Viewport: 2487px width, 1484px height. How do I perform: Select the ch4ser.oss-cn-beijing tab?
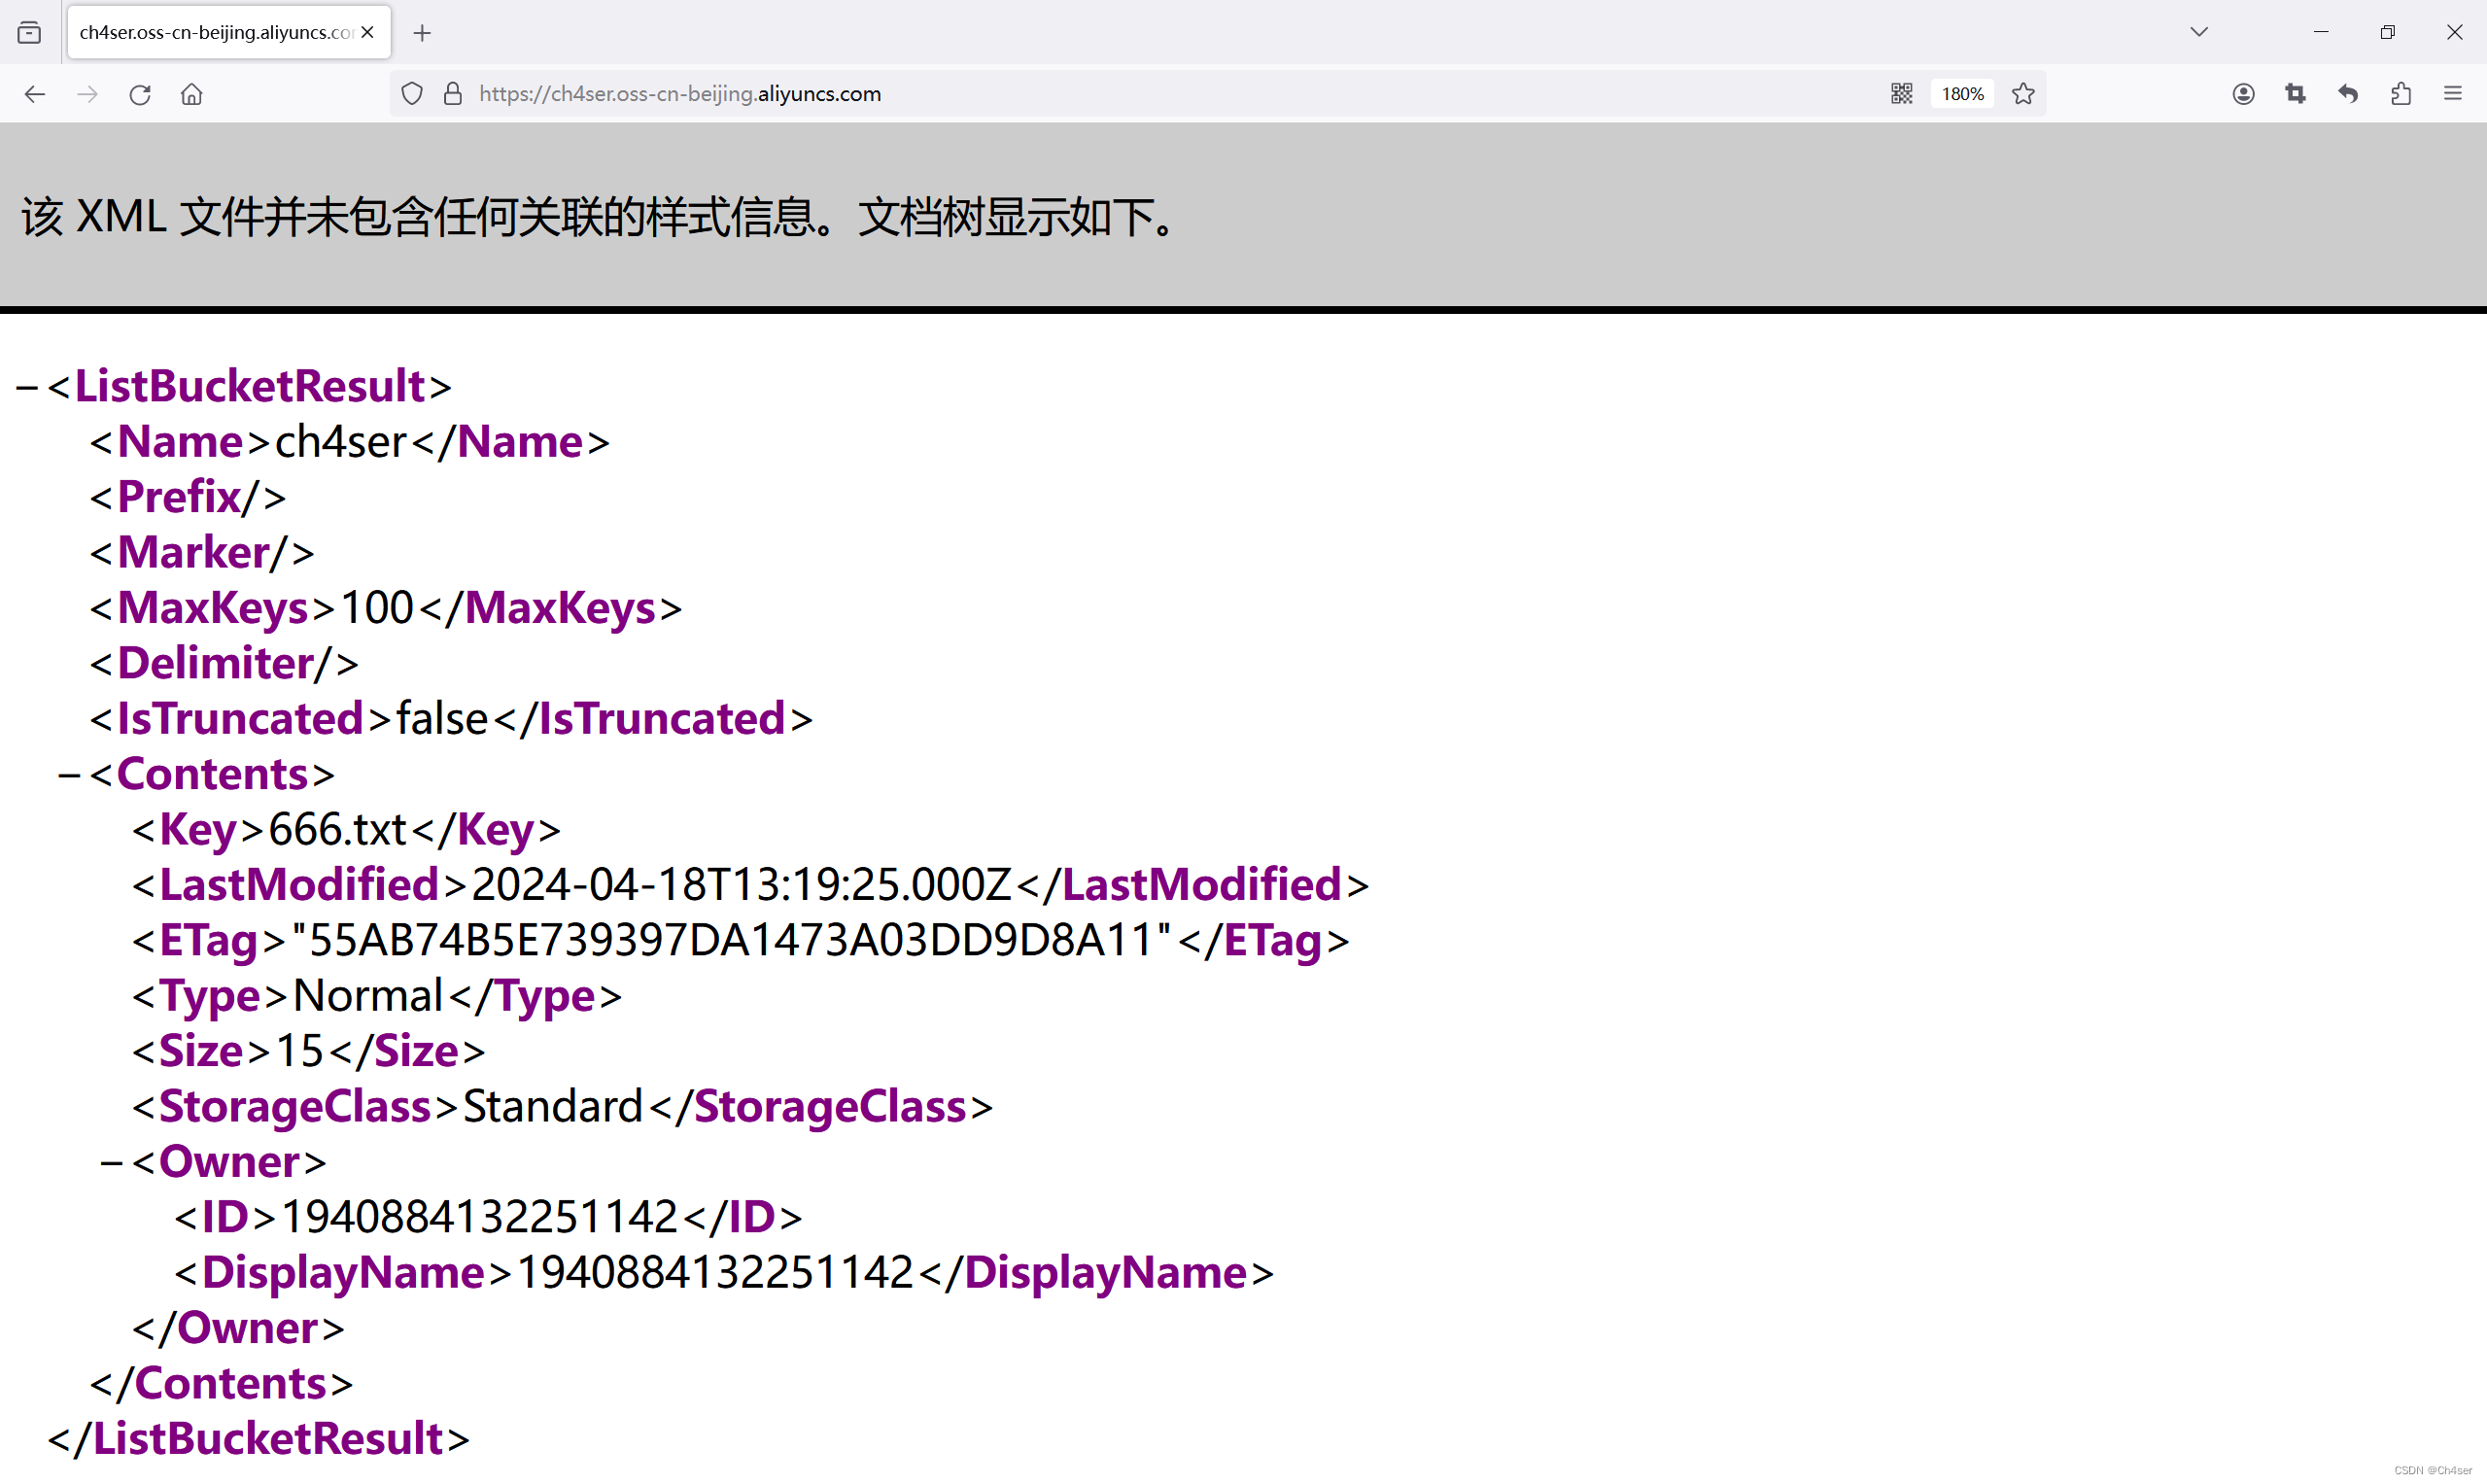click(215, 32)
